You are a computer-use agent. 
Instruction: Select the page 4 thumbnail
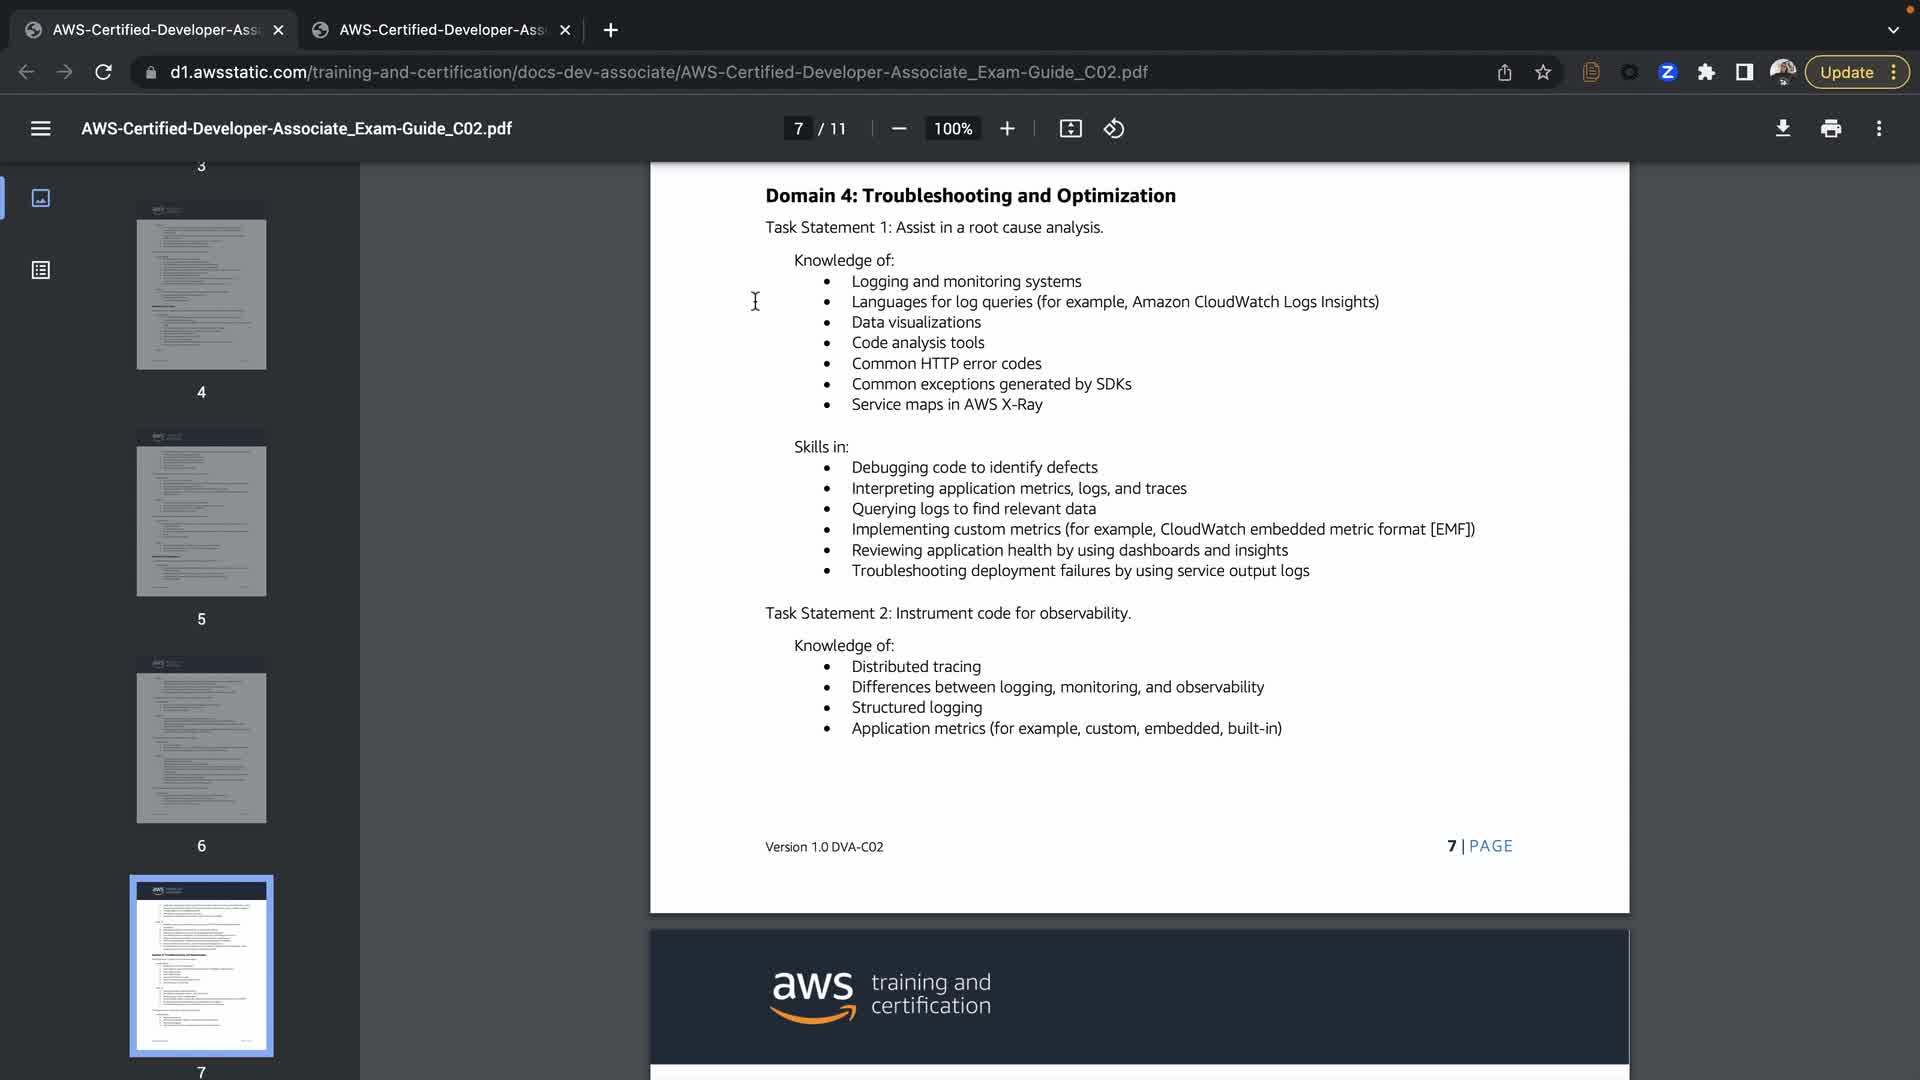(201, 286)
